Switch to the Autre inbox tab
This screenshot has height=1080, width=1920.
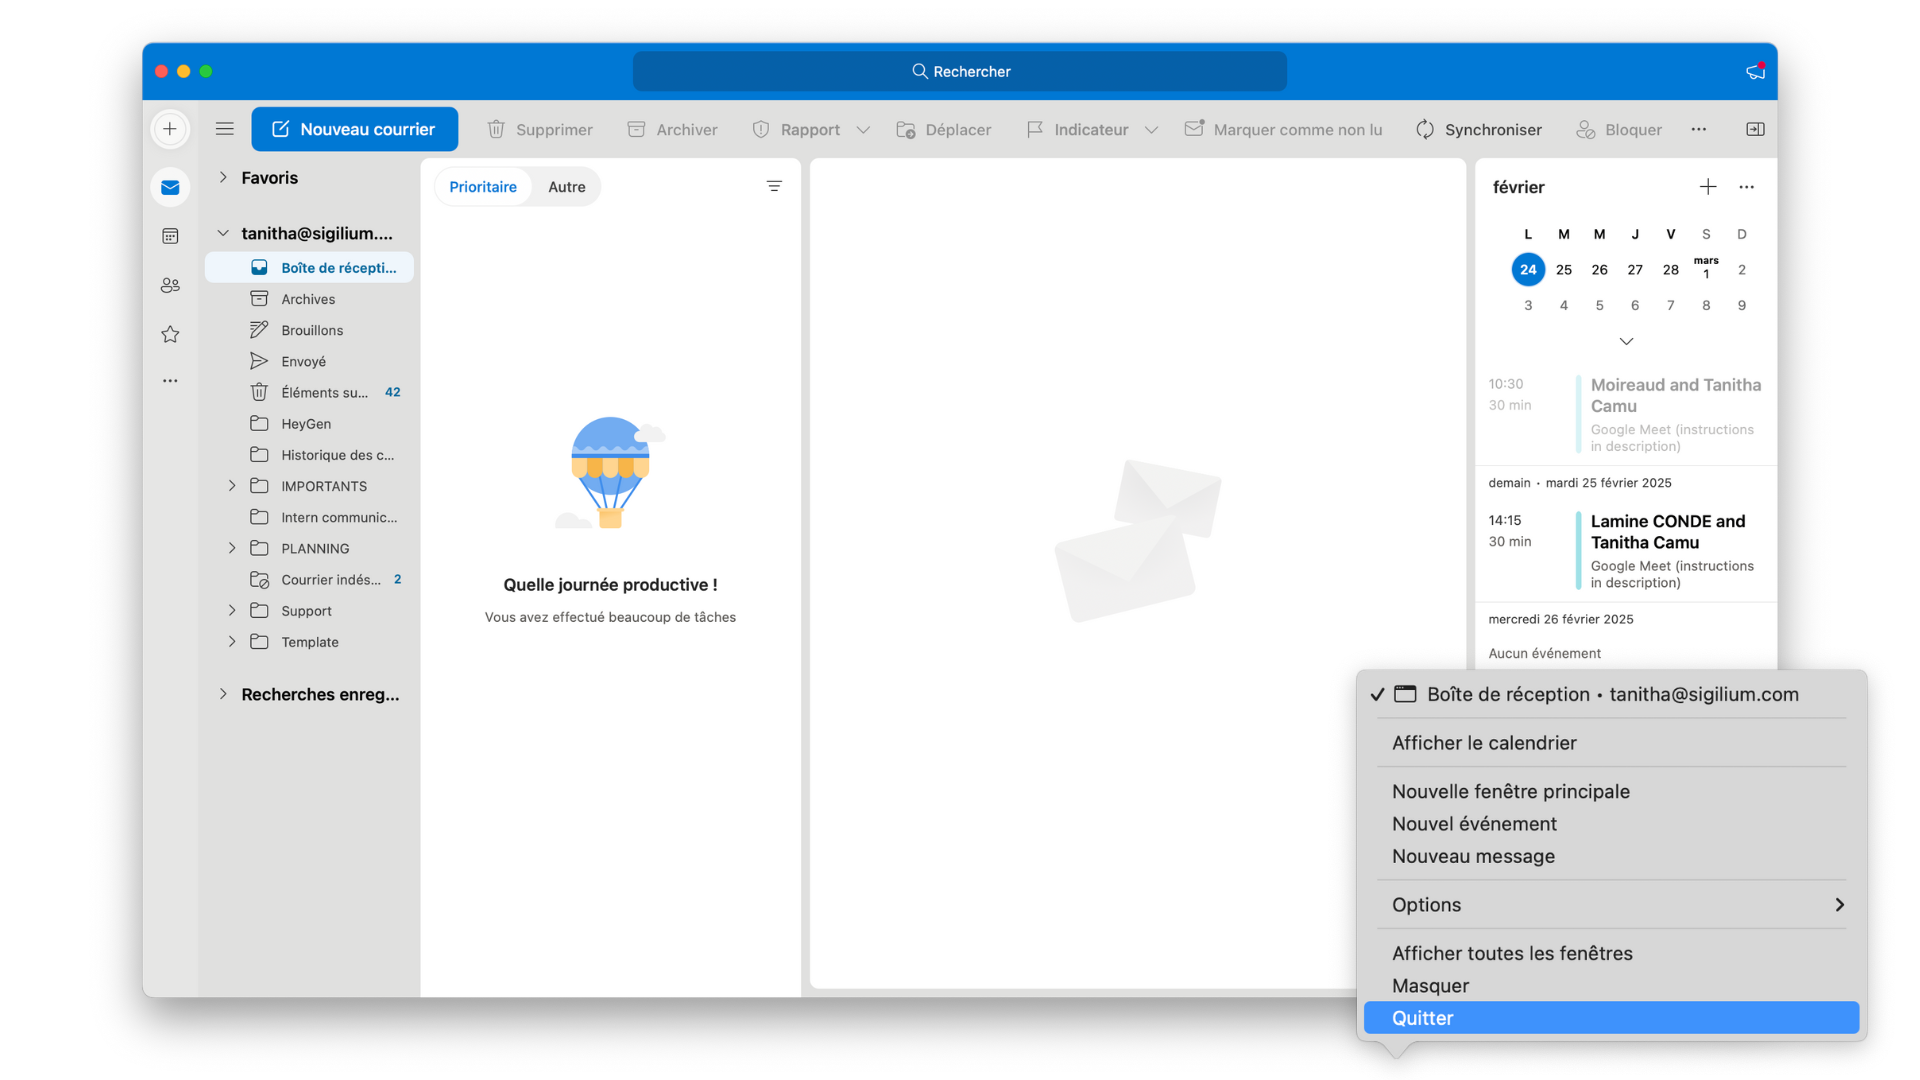coord(566,187)
